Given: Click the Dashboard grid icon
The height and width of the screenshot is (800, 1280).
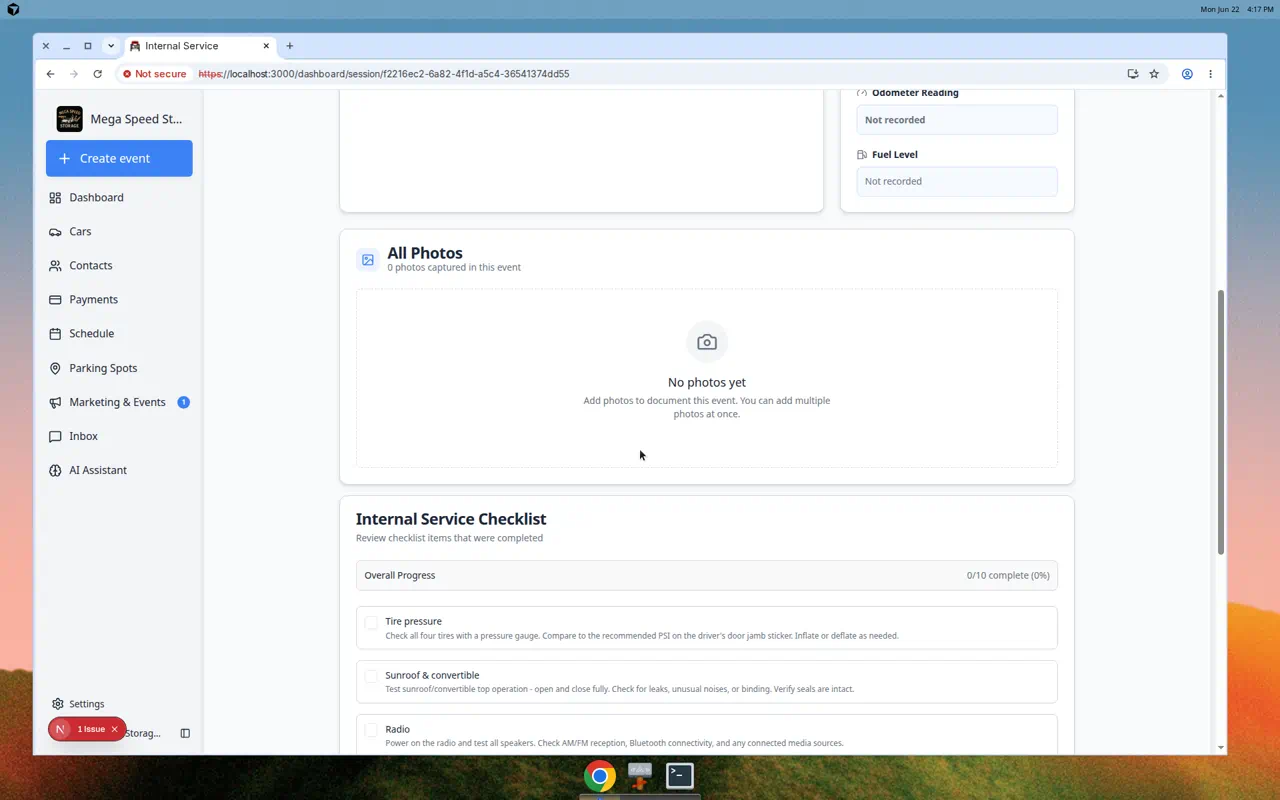Looking at the screenshot, I should pyautogui.click(x=55, y=197).
